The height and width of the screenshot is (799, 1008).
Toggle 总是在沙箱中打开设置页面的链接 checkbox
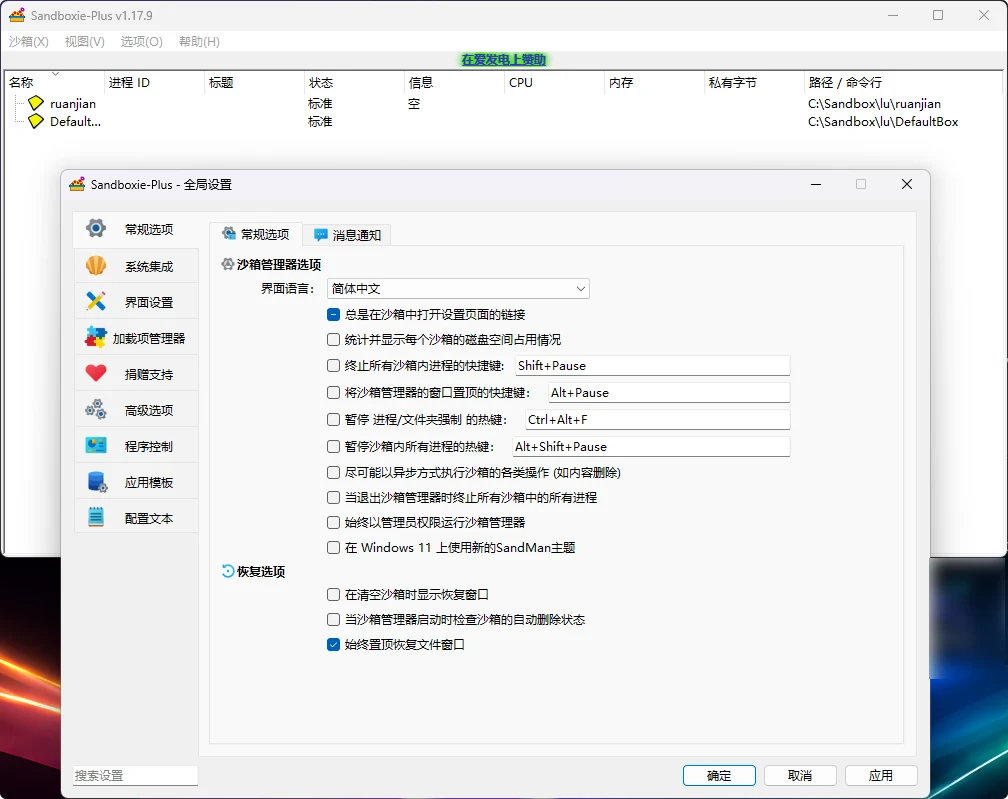[x=333, y=314]
